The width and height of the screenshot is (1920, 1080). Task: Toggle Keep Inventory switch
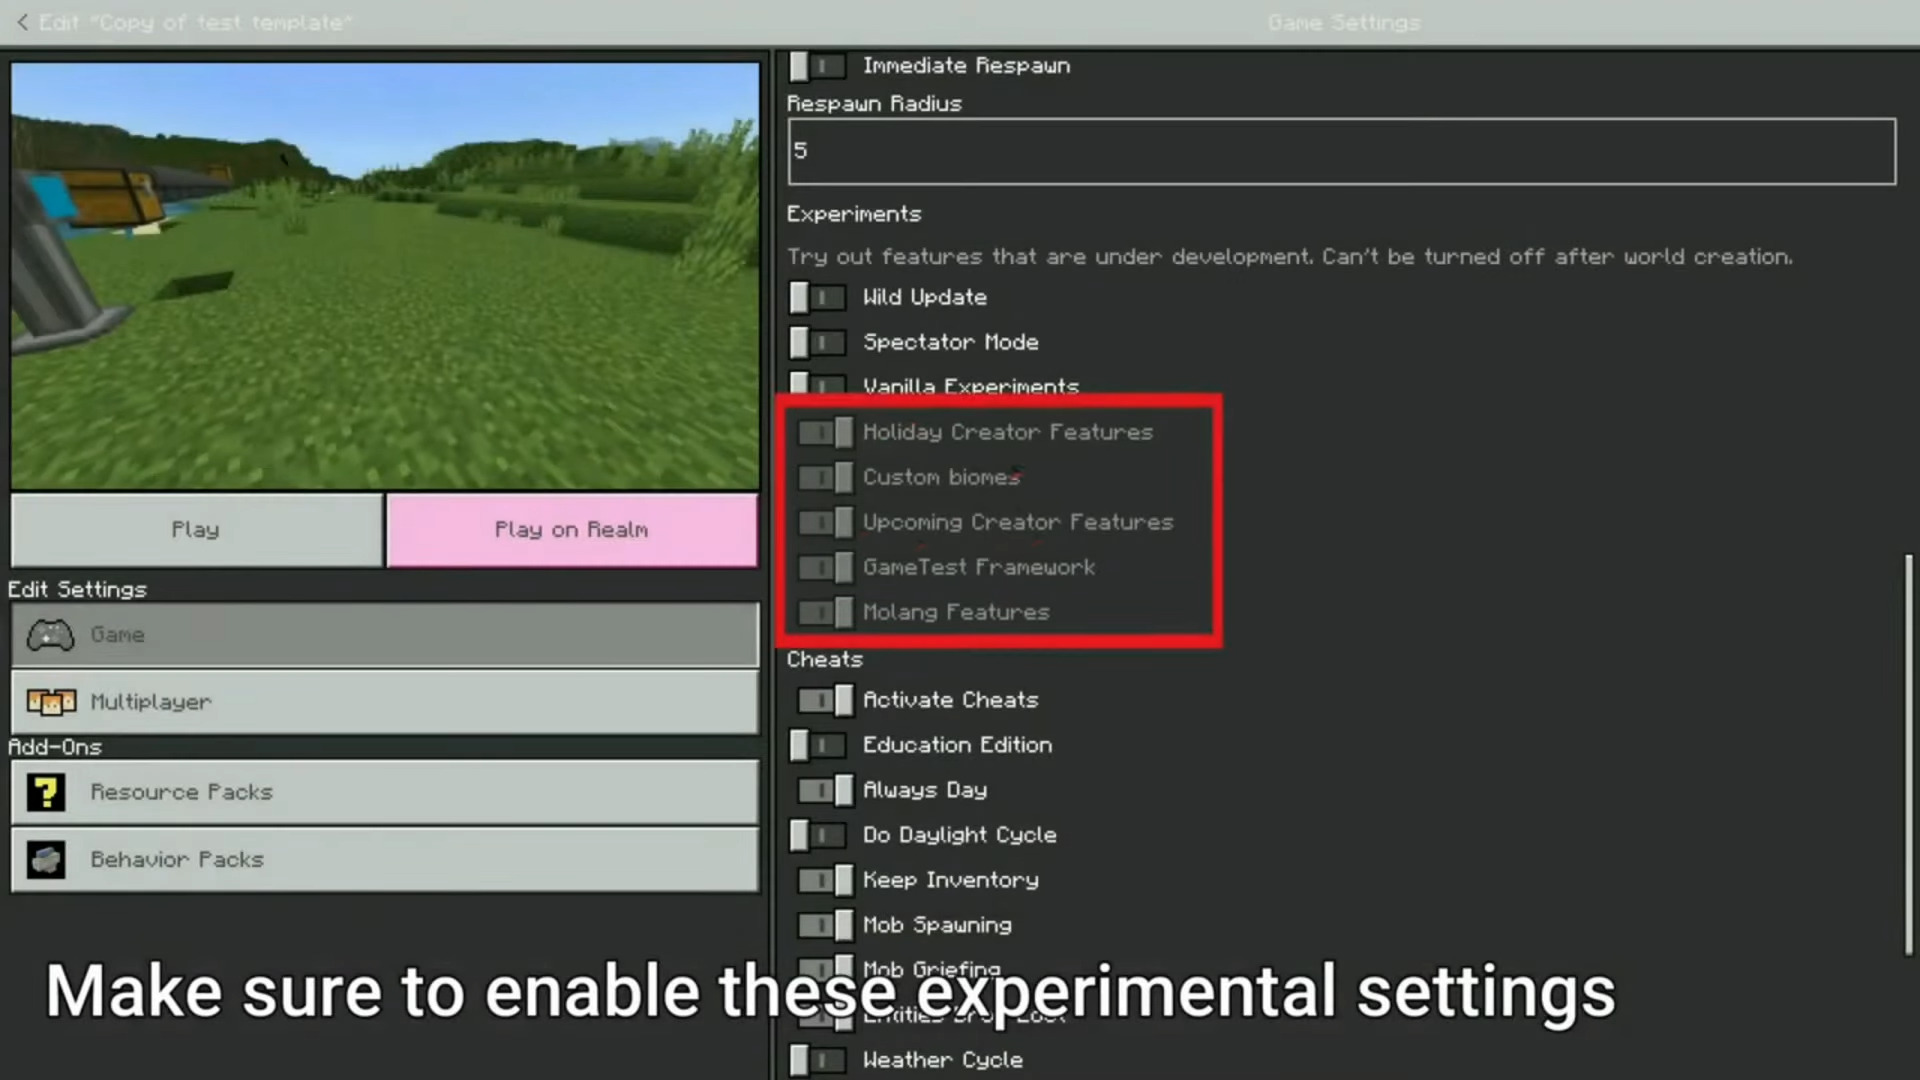[x=826, y=880]
